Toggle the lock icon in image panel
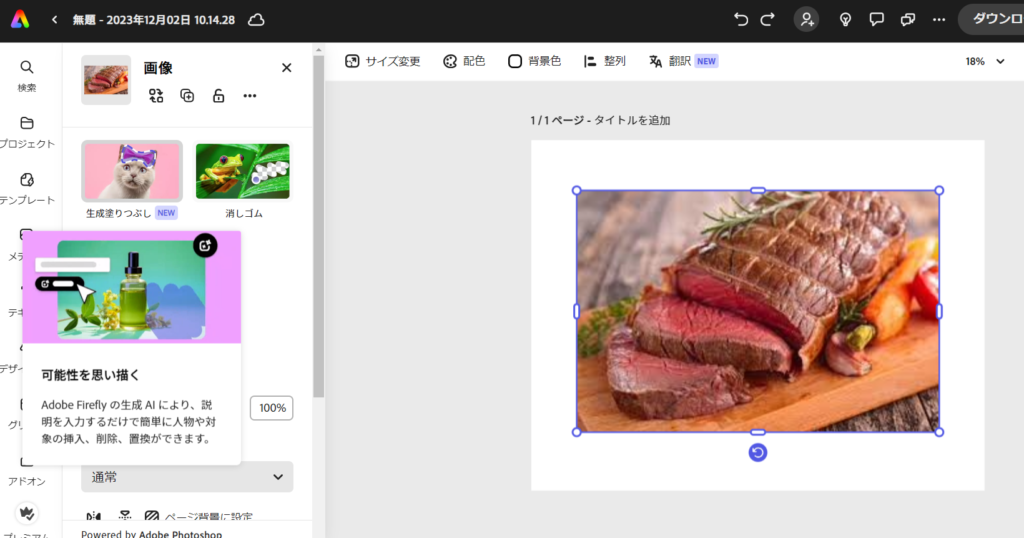The image size is (1024, 538). 218,96
